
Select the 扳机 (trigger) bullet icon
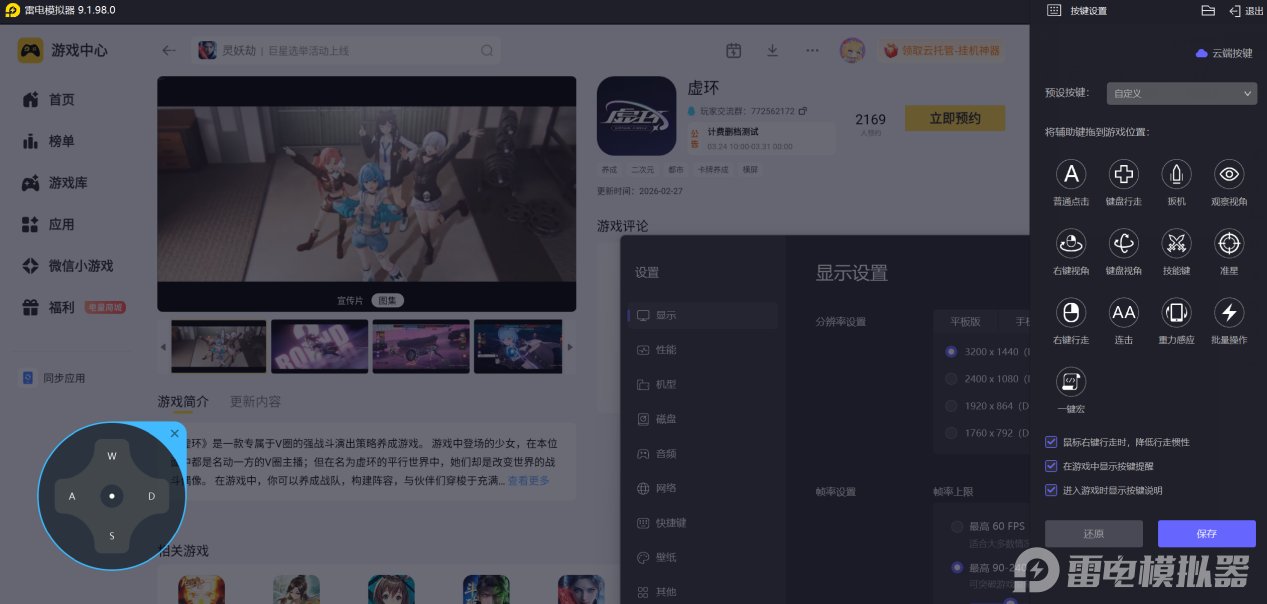[1176, 174]
